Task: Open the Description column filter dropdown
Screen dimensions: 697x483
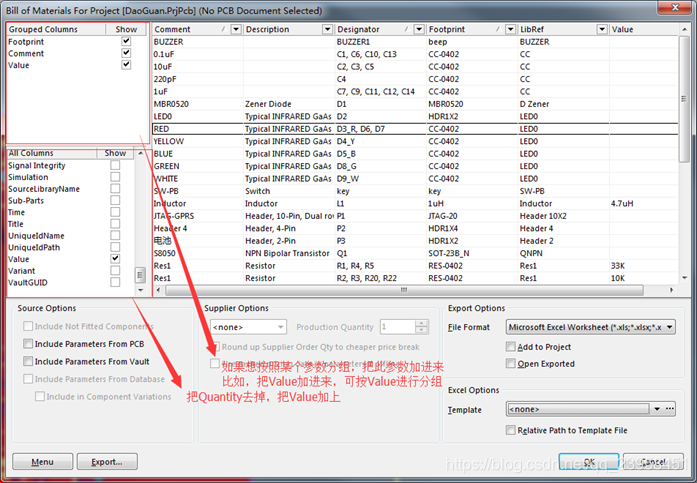Action: 328,29
